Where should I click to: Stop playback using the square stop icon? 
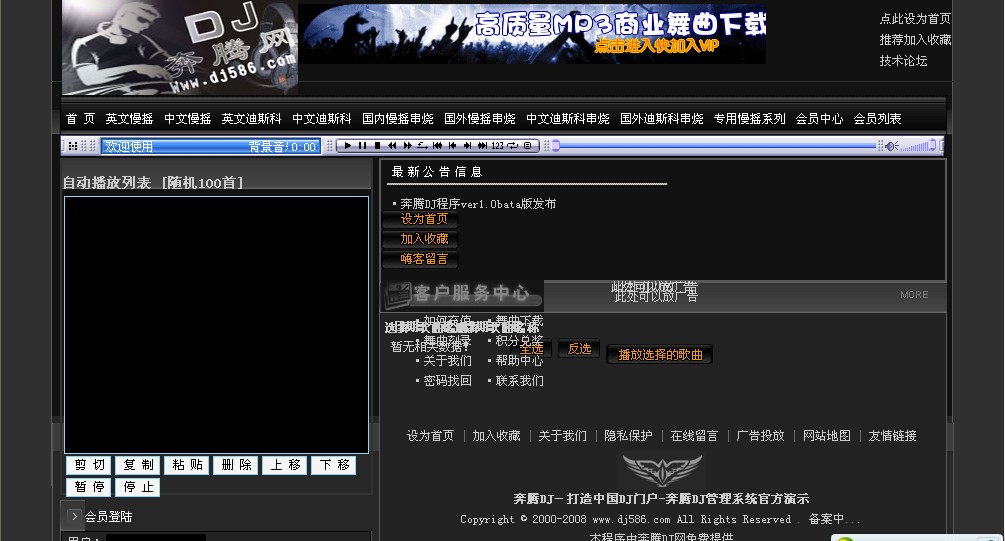click(378, 146)
